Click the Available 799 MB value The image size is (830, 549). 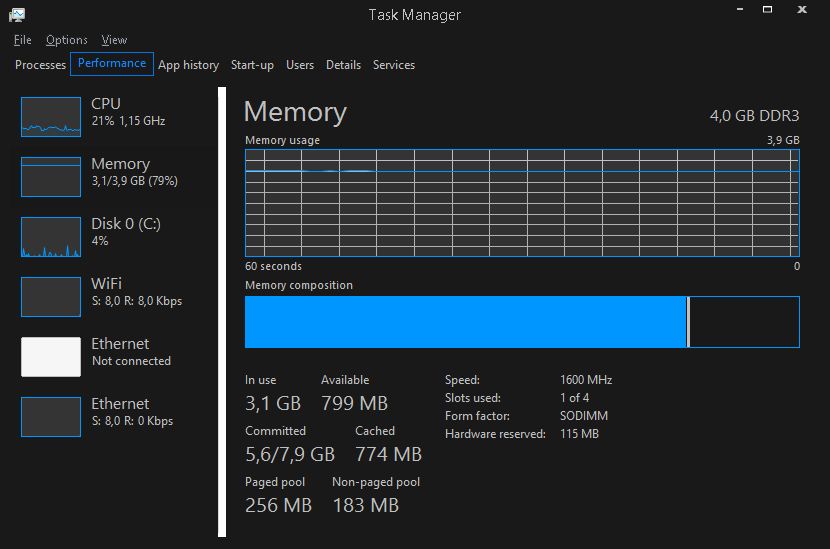pos(354,403)
